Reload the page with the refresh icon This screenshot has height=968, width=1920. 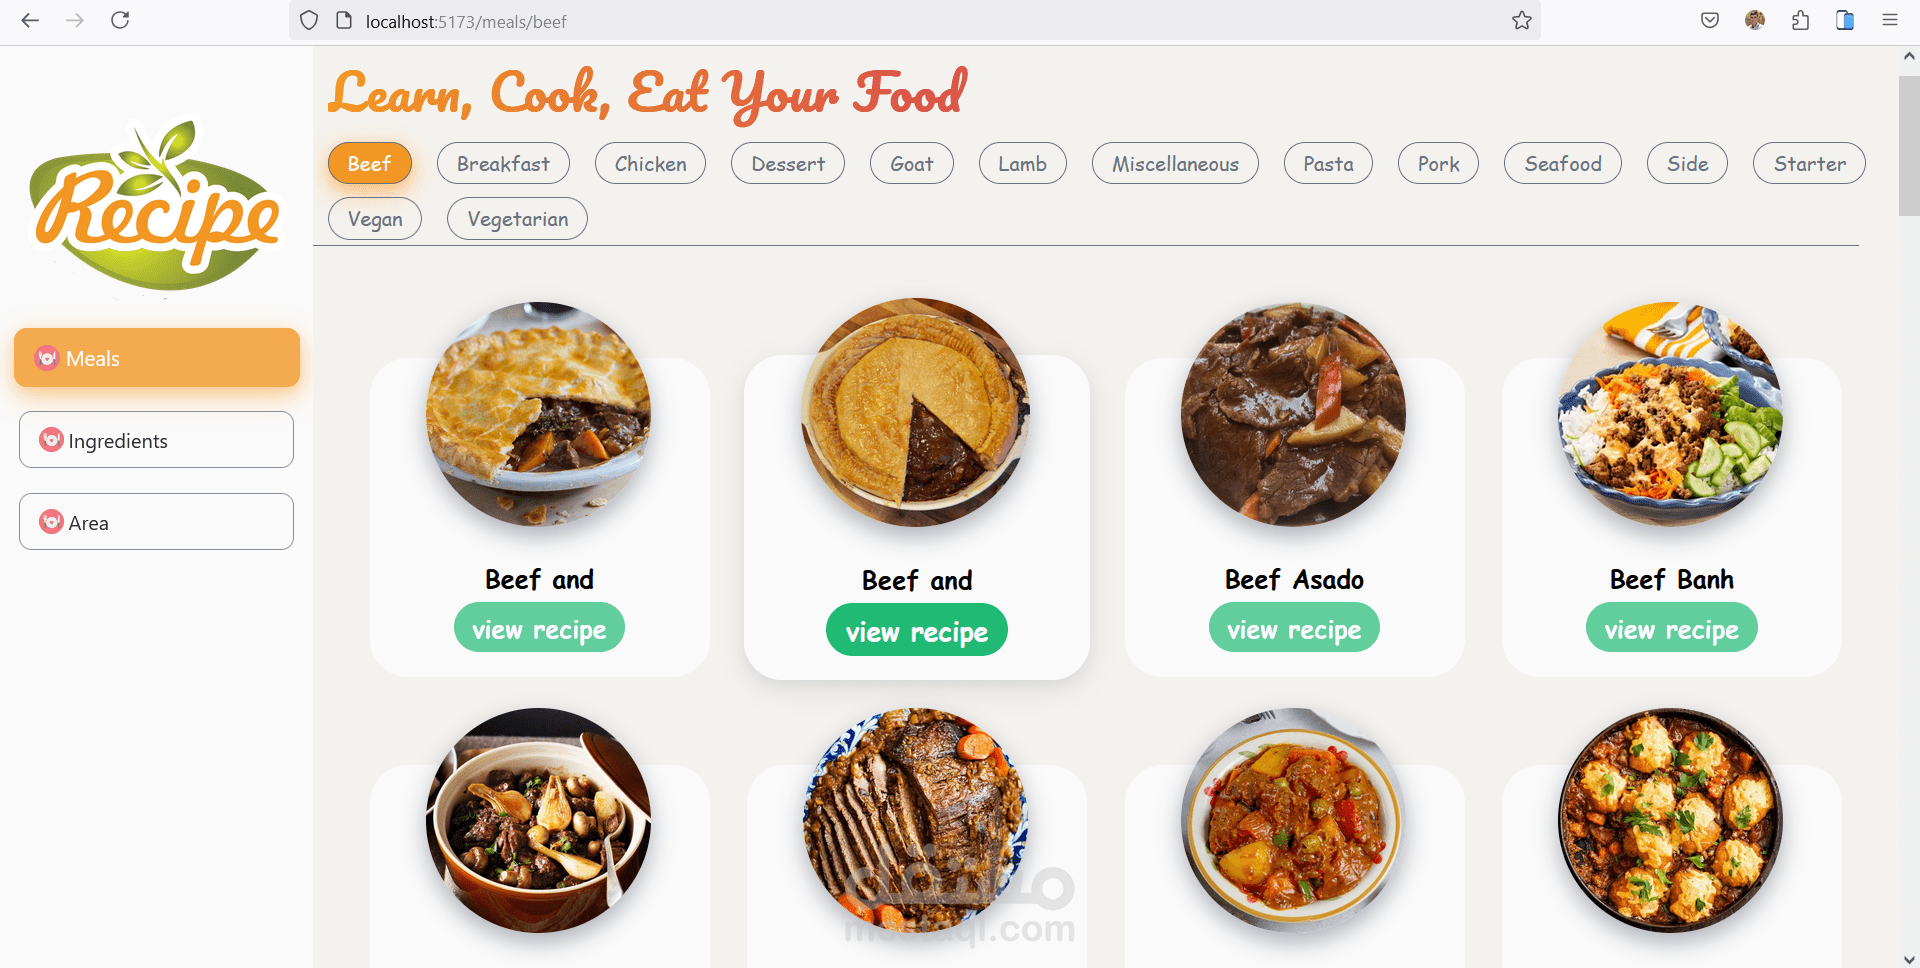click(x=120, y=20)
